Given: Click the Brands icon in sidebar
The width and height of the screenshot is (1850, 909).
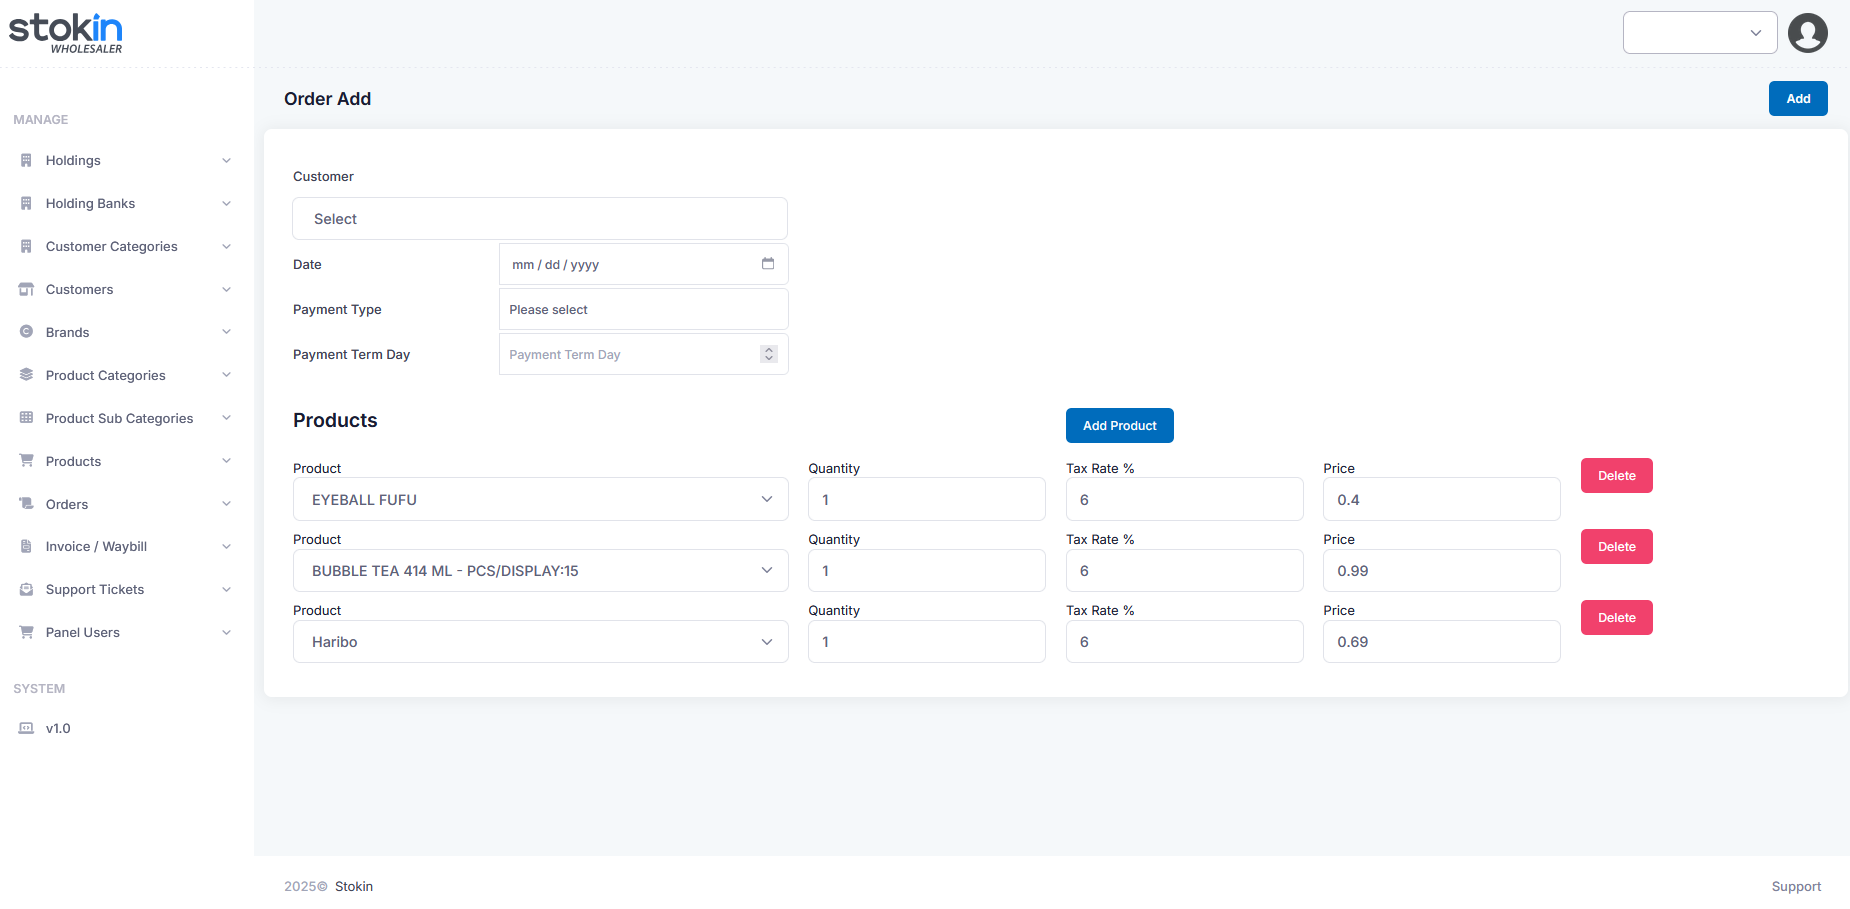Looking at the screenshot, I should pyautogui.click(x=26, y=332).
